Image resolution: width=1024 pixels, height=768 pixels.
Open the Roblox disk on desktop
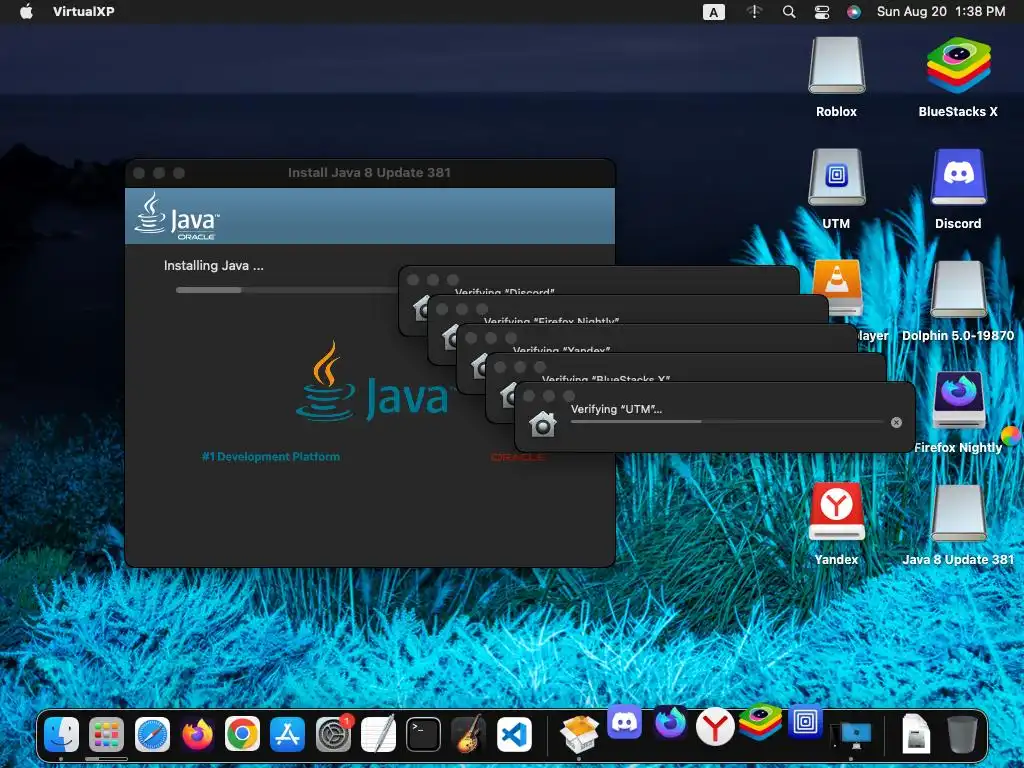tap(837, 66)
